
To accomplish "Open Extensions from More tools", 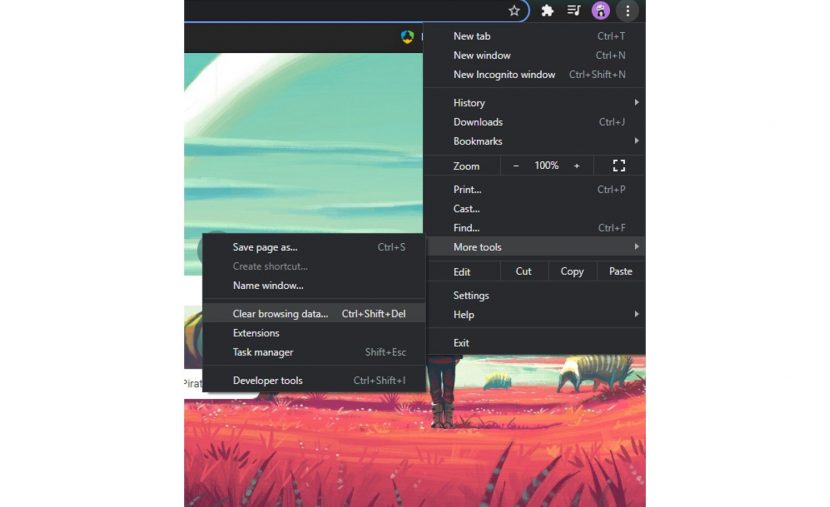I will point(314,333).
